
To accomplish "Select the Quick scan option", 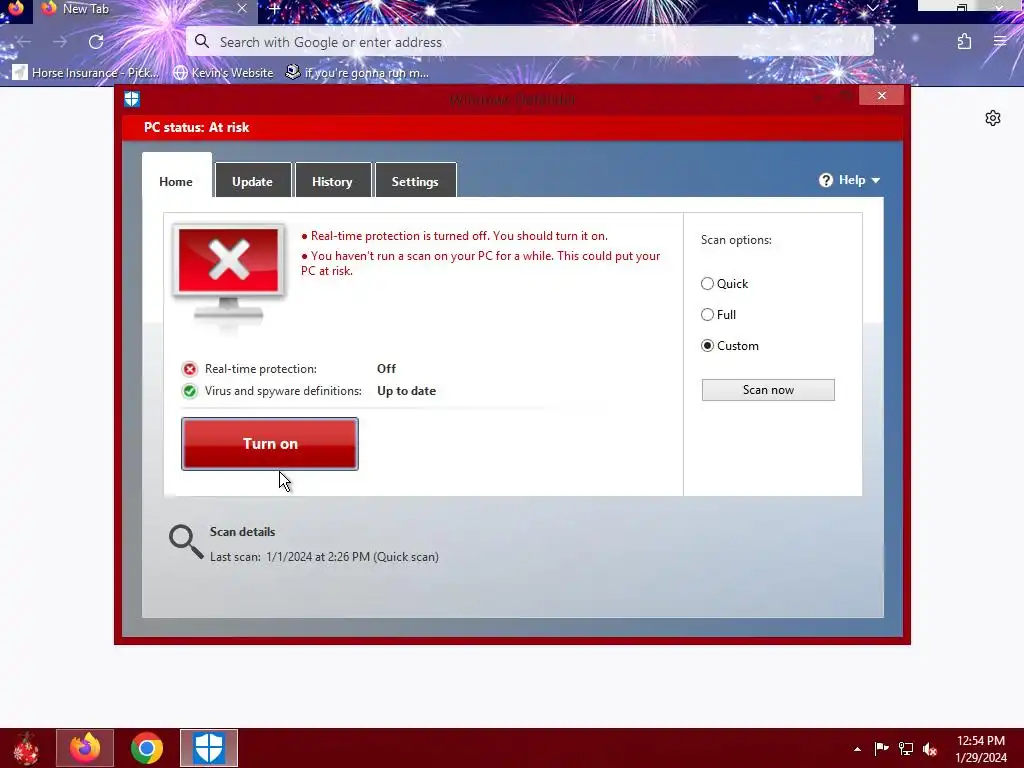I will tap(707, 283).
